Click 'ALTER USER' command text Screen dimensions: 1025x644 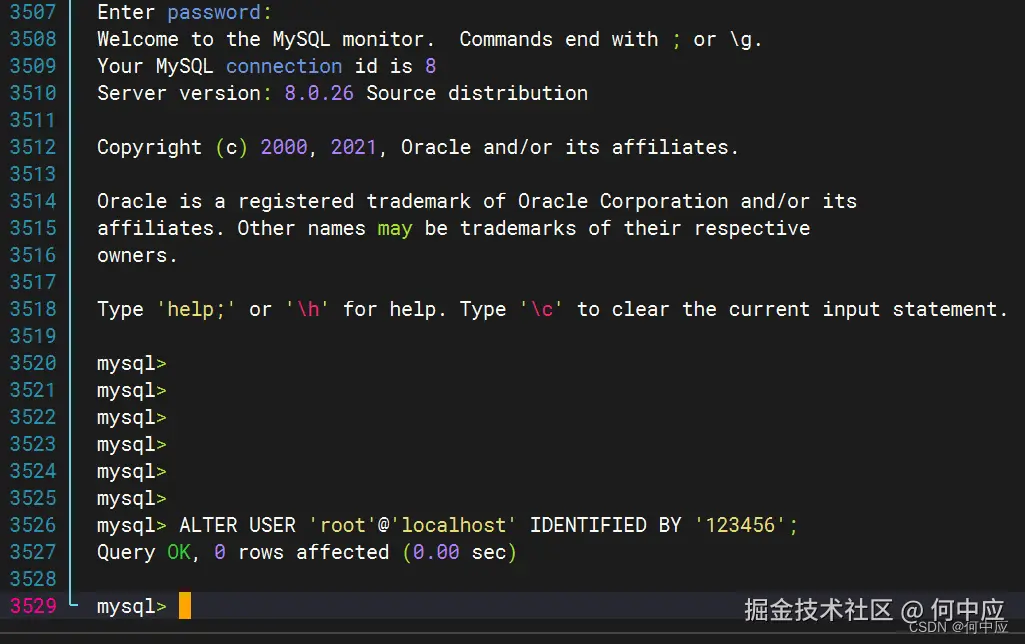pyautogui.click(x=237, y=525)
